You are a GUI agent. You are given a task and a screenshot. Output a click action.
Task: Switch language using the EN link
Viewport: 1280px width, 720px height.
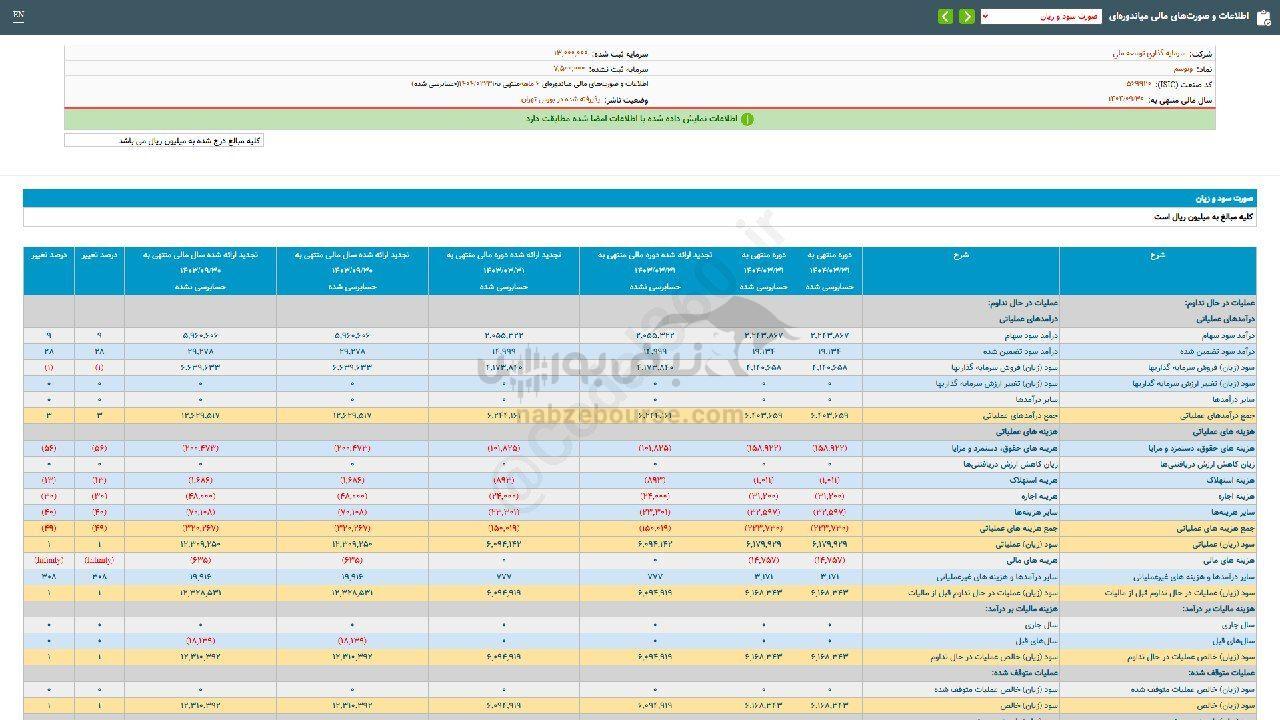pos(19,16)
